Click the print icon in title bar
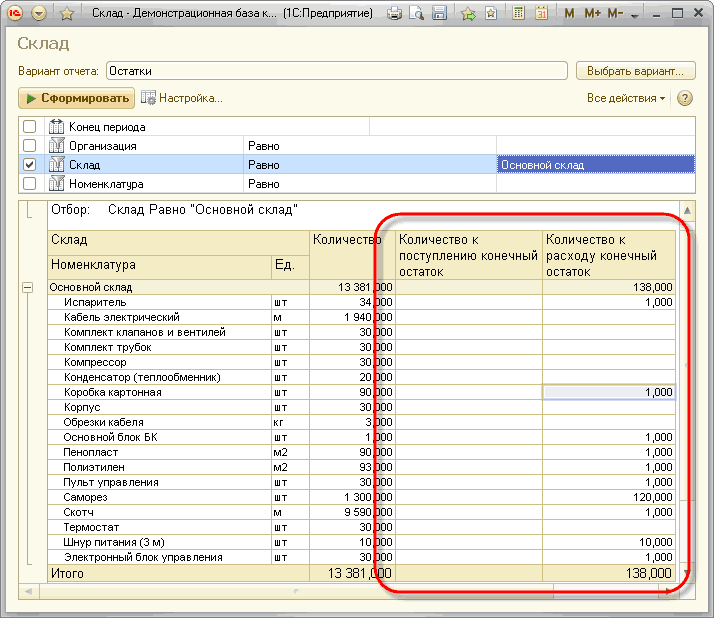This screenshot has width=714, height=618. 394,14
